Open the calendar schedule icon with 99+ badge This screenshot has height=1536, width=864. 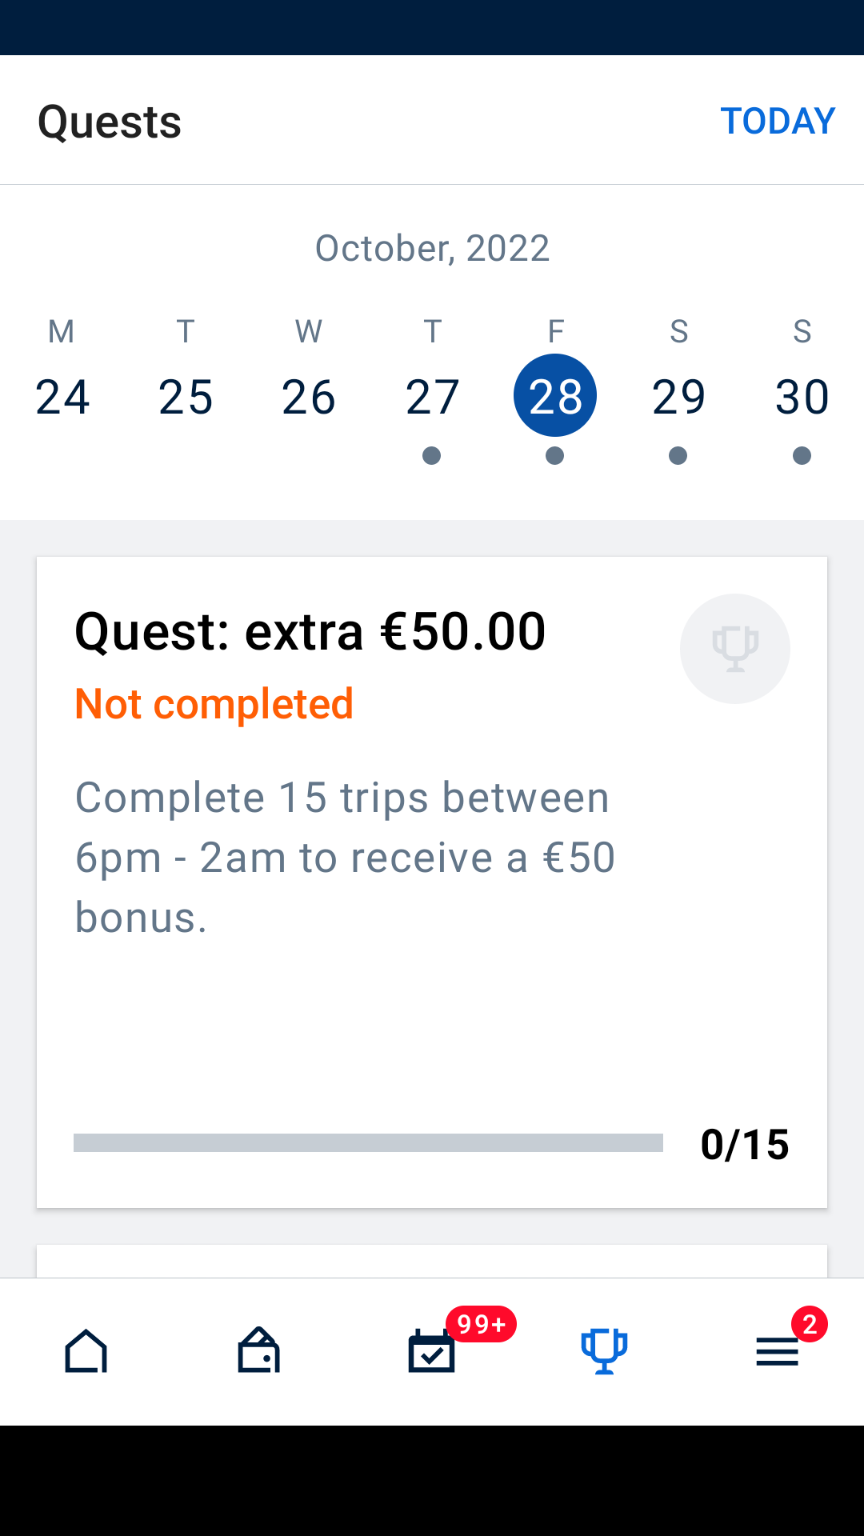pyautogui.click(x=432, y=1353)
